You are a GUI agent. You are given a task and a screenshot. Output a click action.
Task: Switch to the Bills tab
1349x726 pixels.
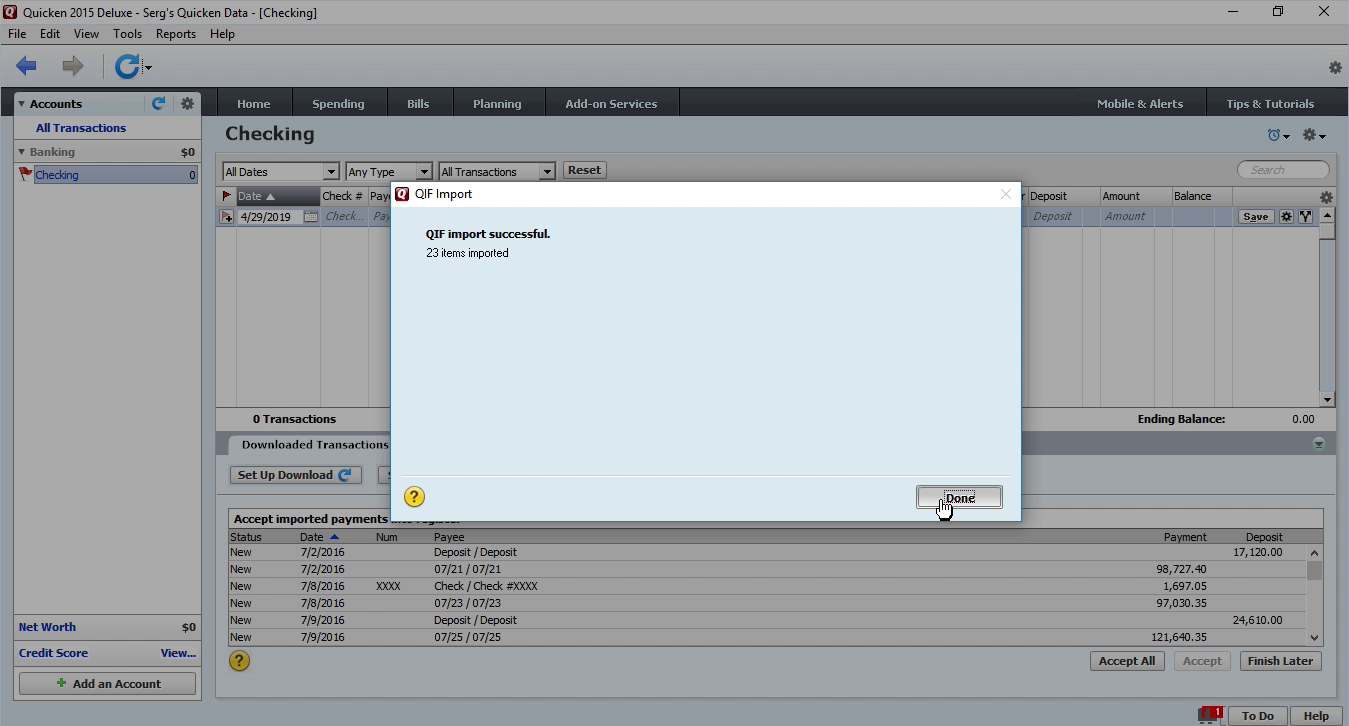(418, 103)
